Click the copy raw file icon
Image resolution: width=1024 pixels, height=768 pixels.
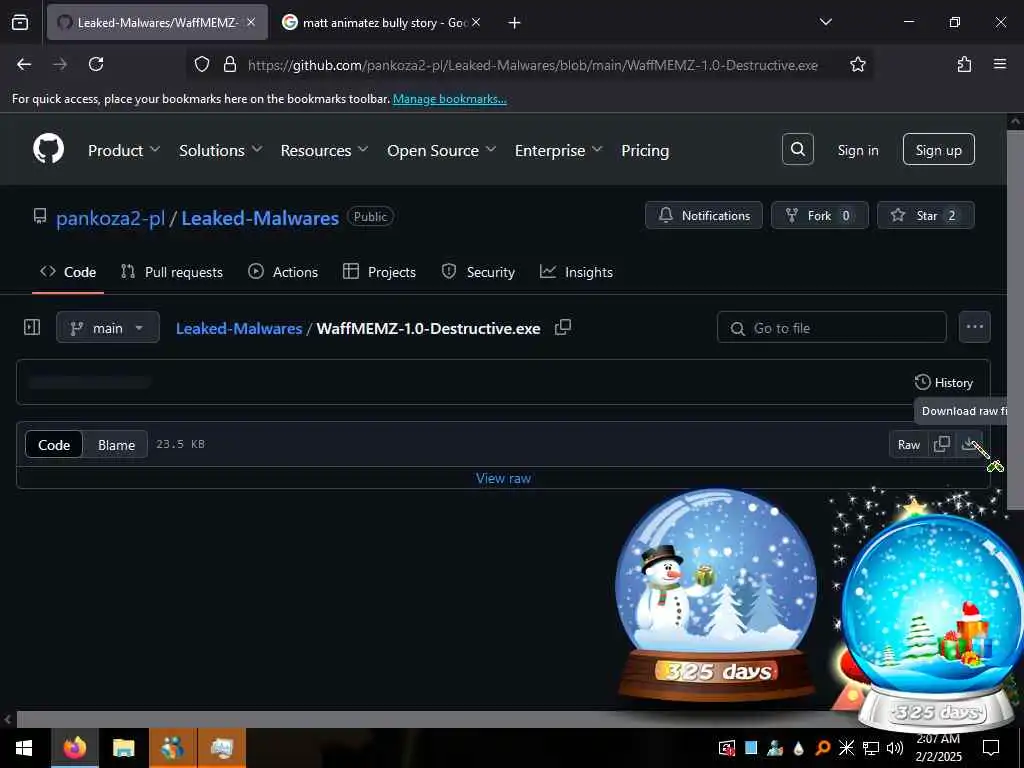[942, 444]
